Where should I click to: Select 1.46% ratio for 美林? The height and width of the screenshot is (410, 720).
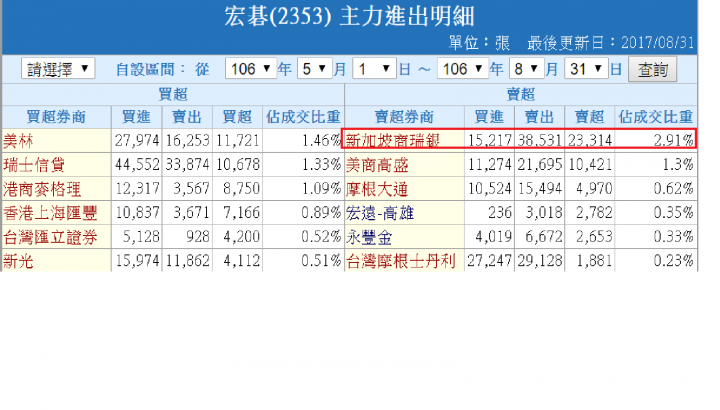point(321,140)
